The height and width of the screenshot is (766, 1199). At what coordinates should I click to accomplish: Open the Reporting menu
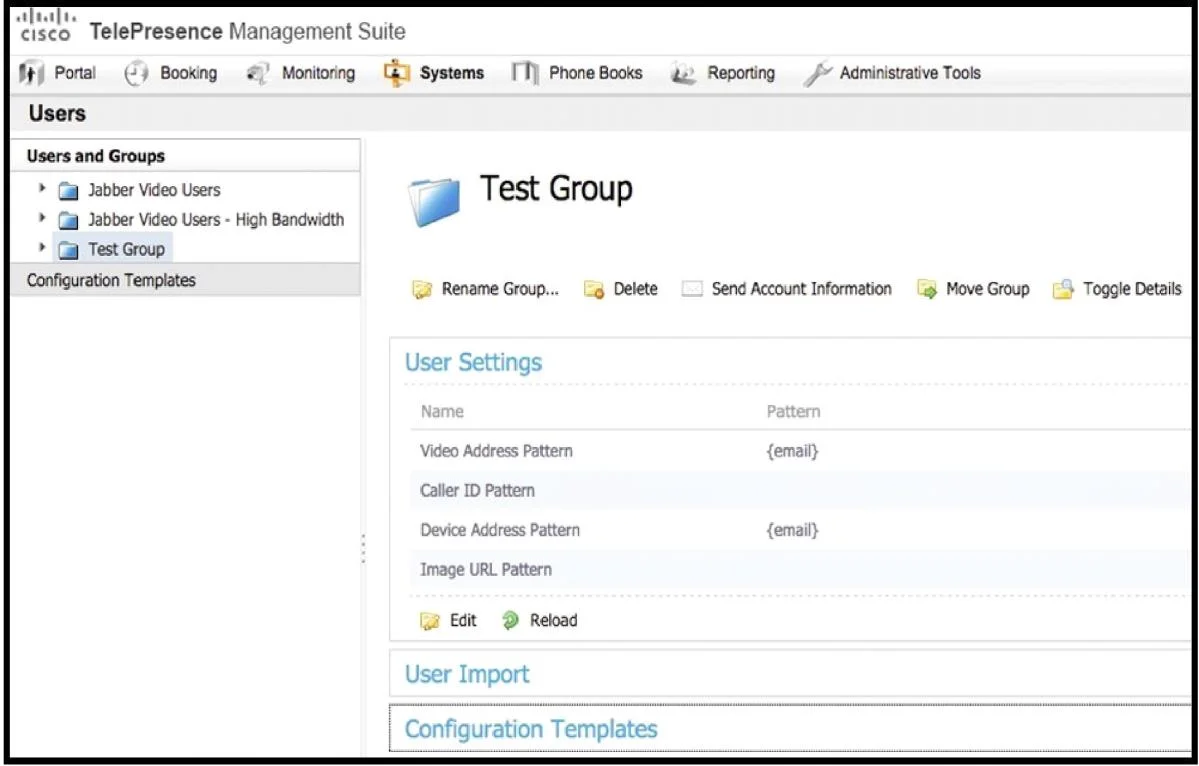click(x=741, y=73)
